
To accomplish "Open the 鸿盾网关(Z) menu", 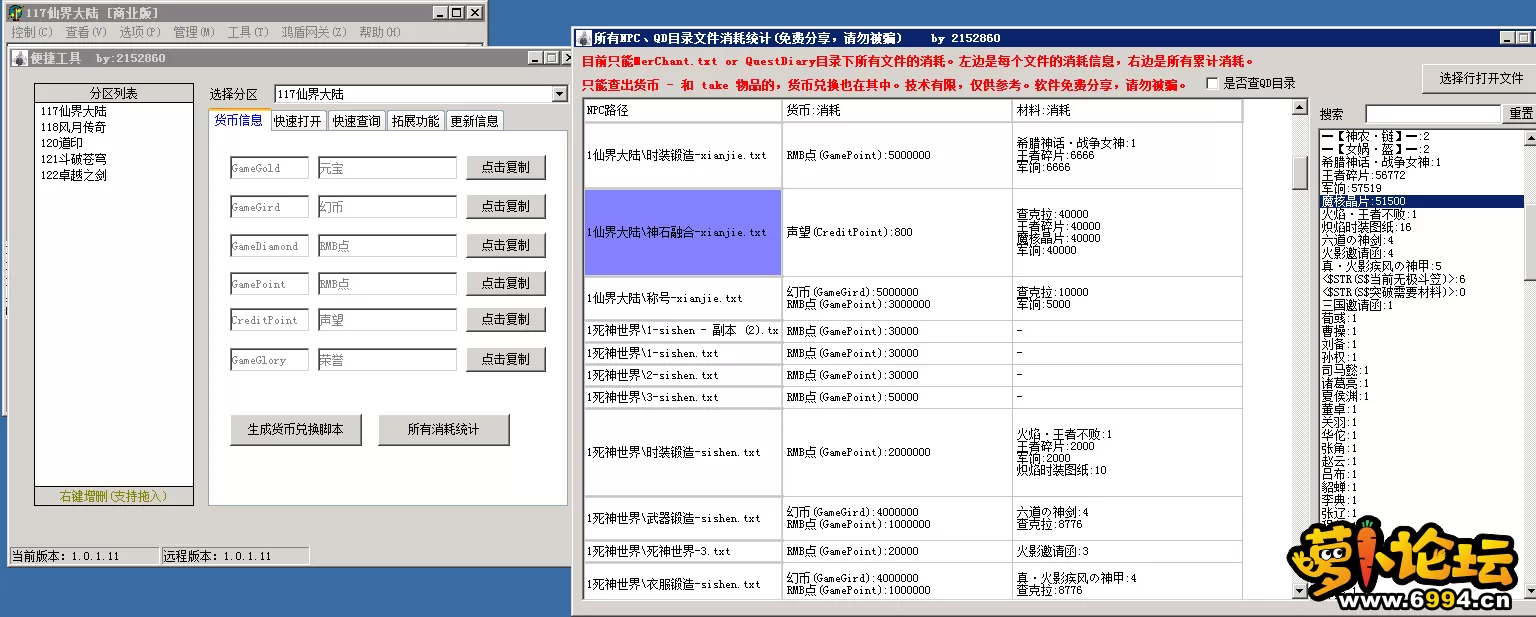I will coord(314,32).
